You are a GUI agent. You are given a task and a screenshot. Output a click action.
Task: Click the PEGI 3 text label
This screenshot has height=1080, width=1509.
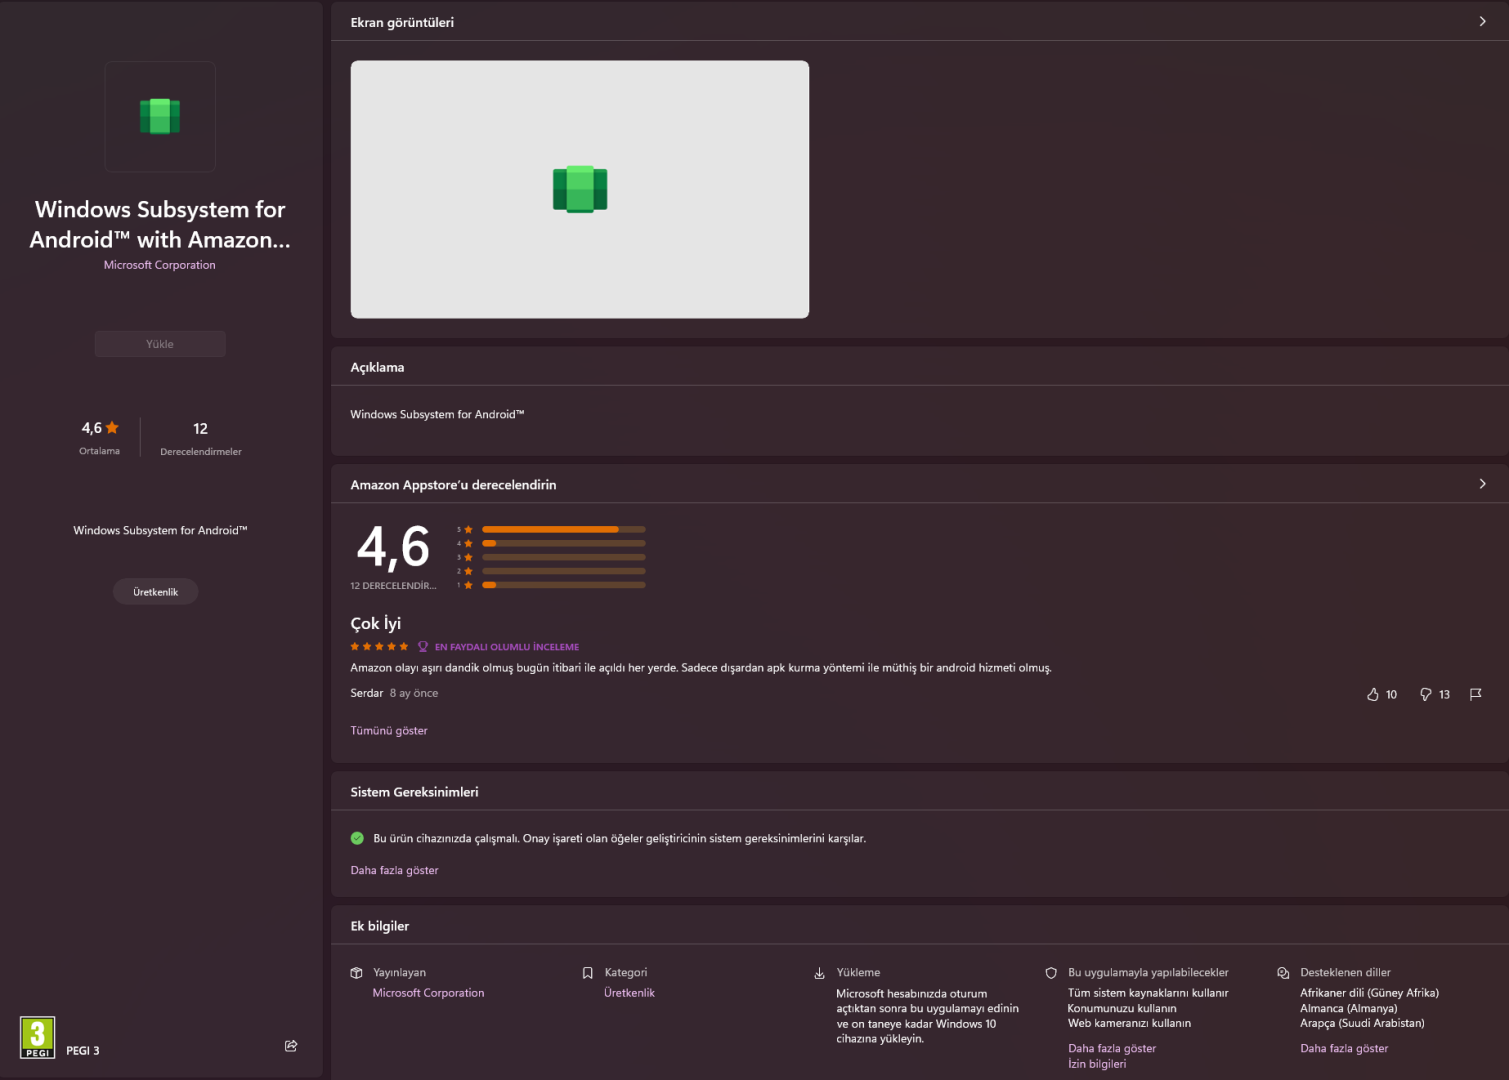pyautogui.click(x=83, y=1051)
